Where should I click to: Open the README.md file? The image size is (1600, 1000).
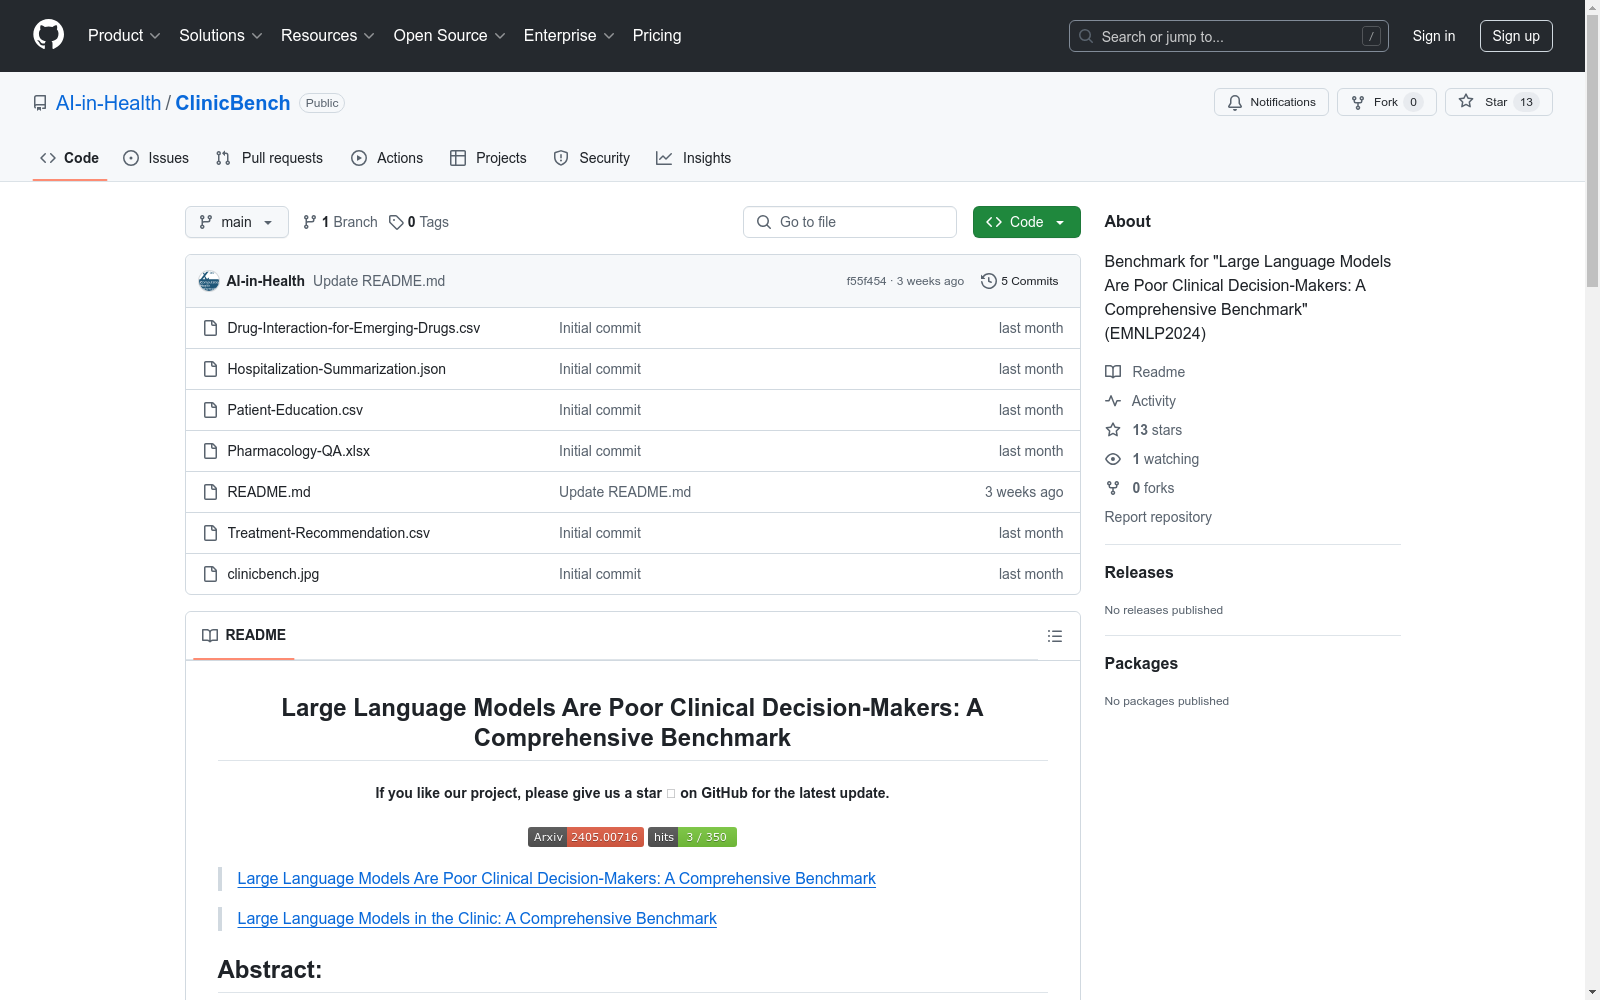pos(269,492)
